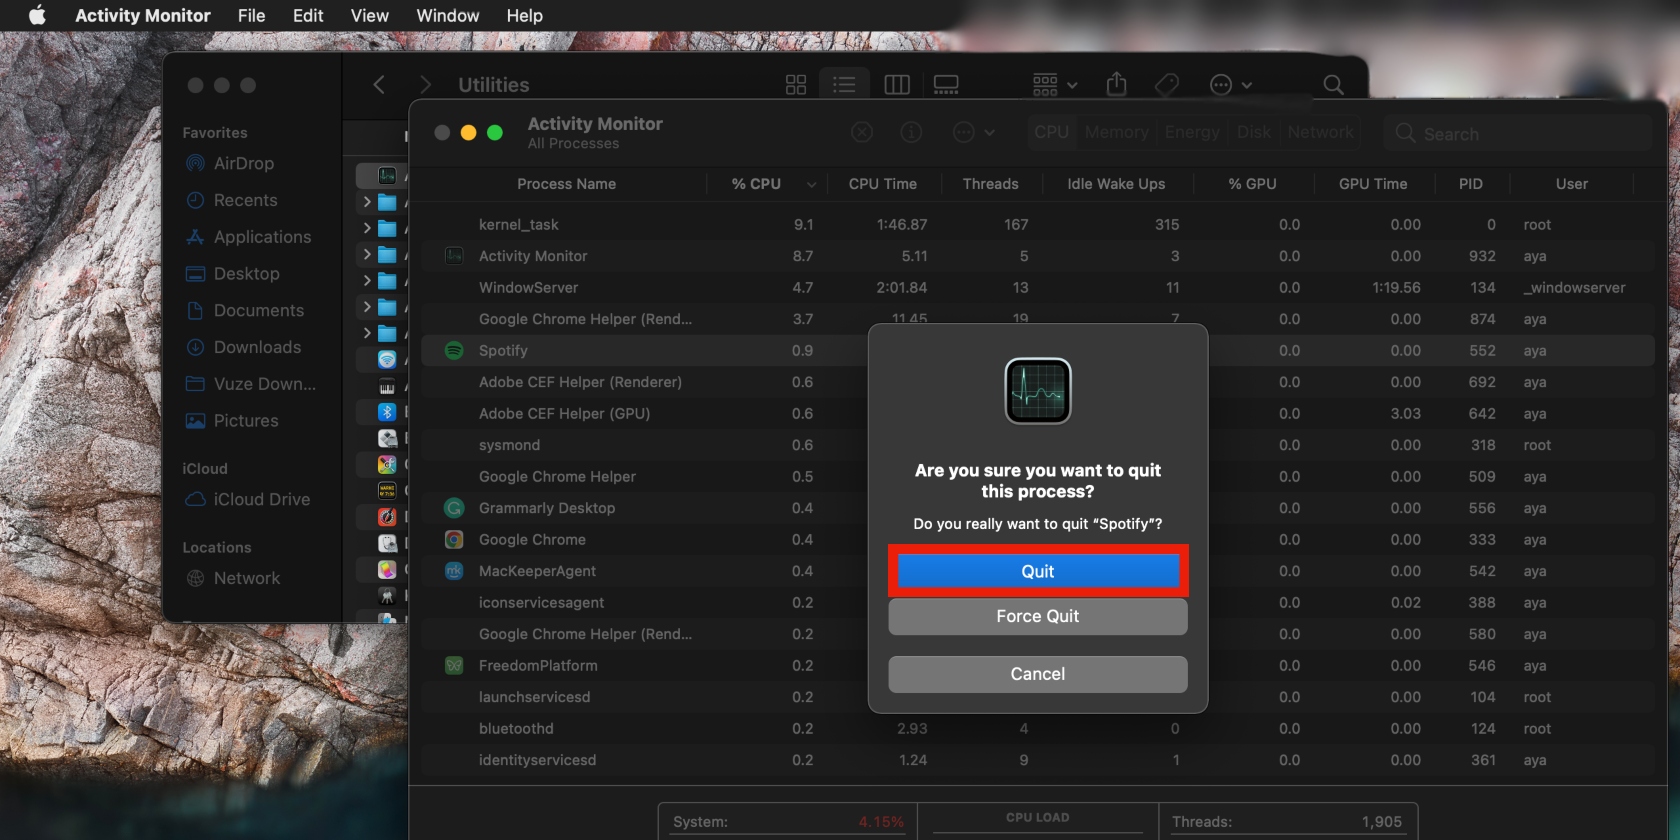Click the Activity Monitor Search field
Image resolution: width=1680 pixels, height=840 pixels.
(1517, 133)
